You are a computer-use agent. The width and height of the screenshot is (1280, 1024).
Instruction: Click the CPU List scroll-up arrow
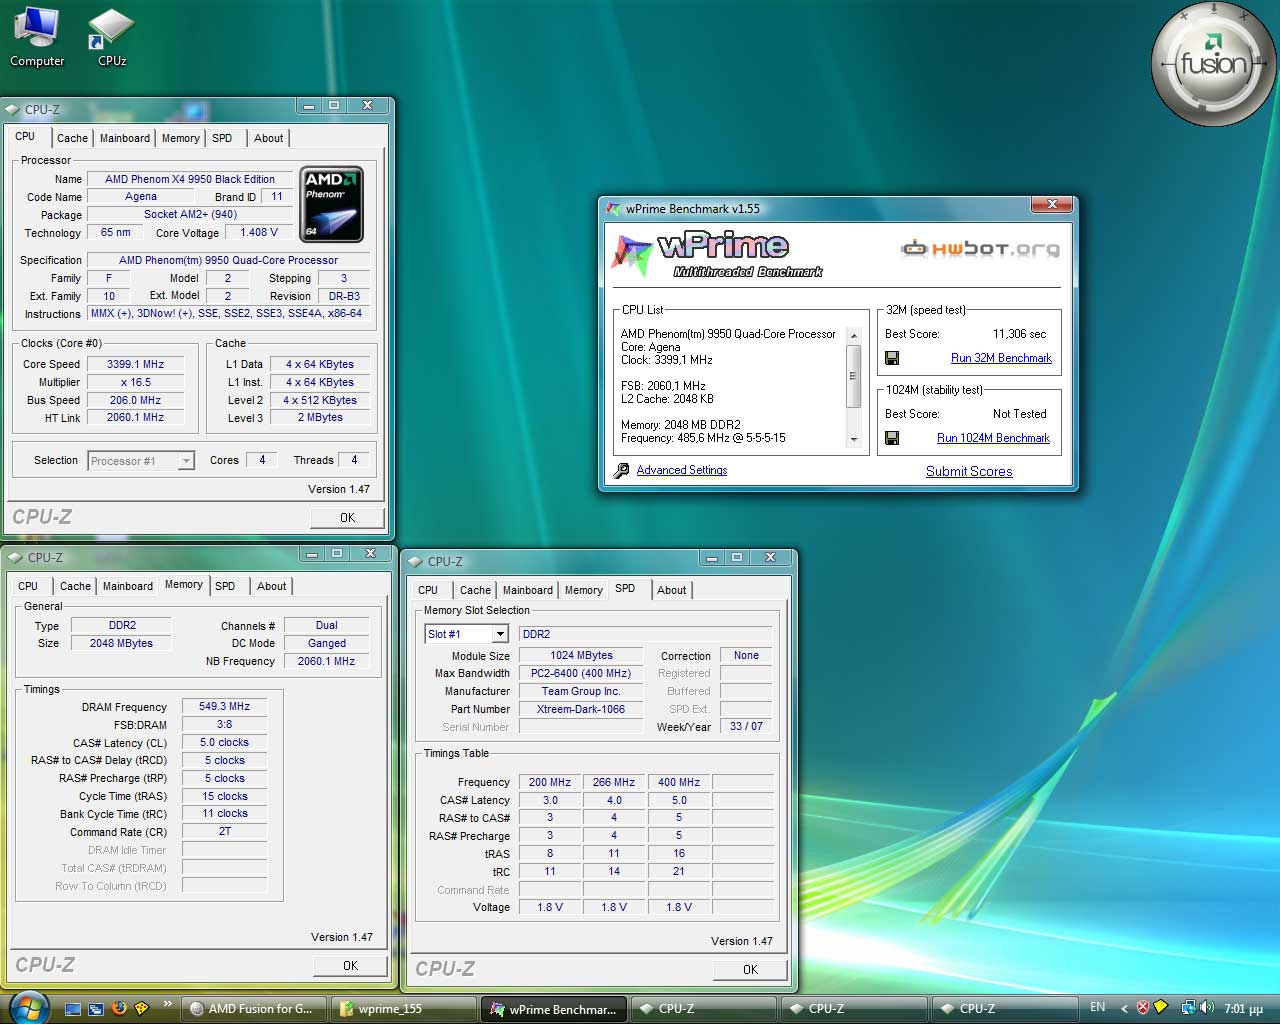pyautogui.click(x=853, y=335)
